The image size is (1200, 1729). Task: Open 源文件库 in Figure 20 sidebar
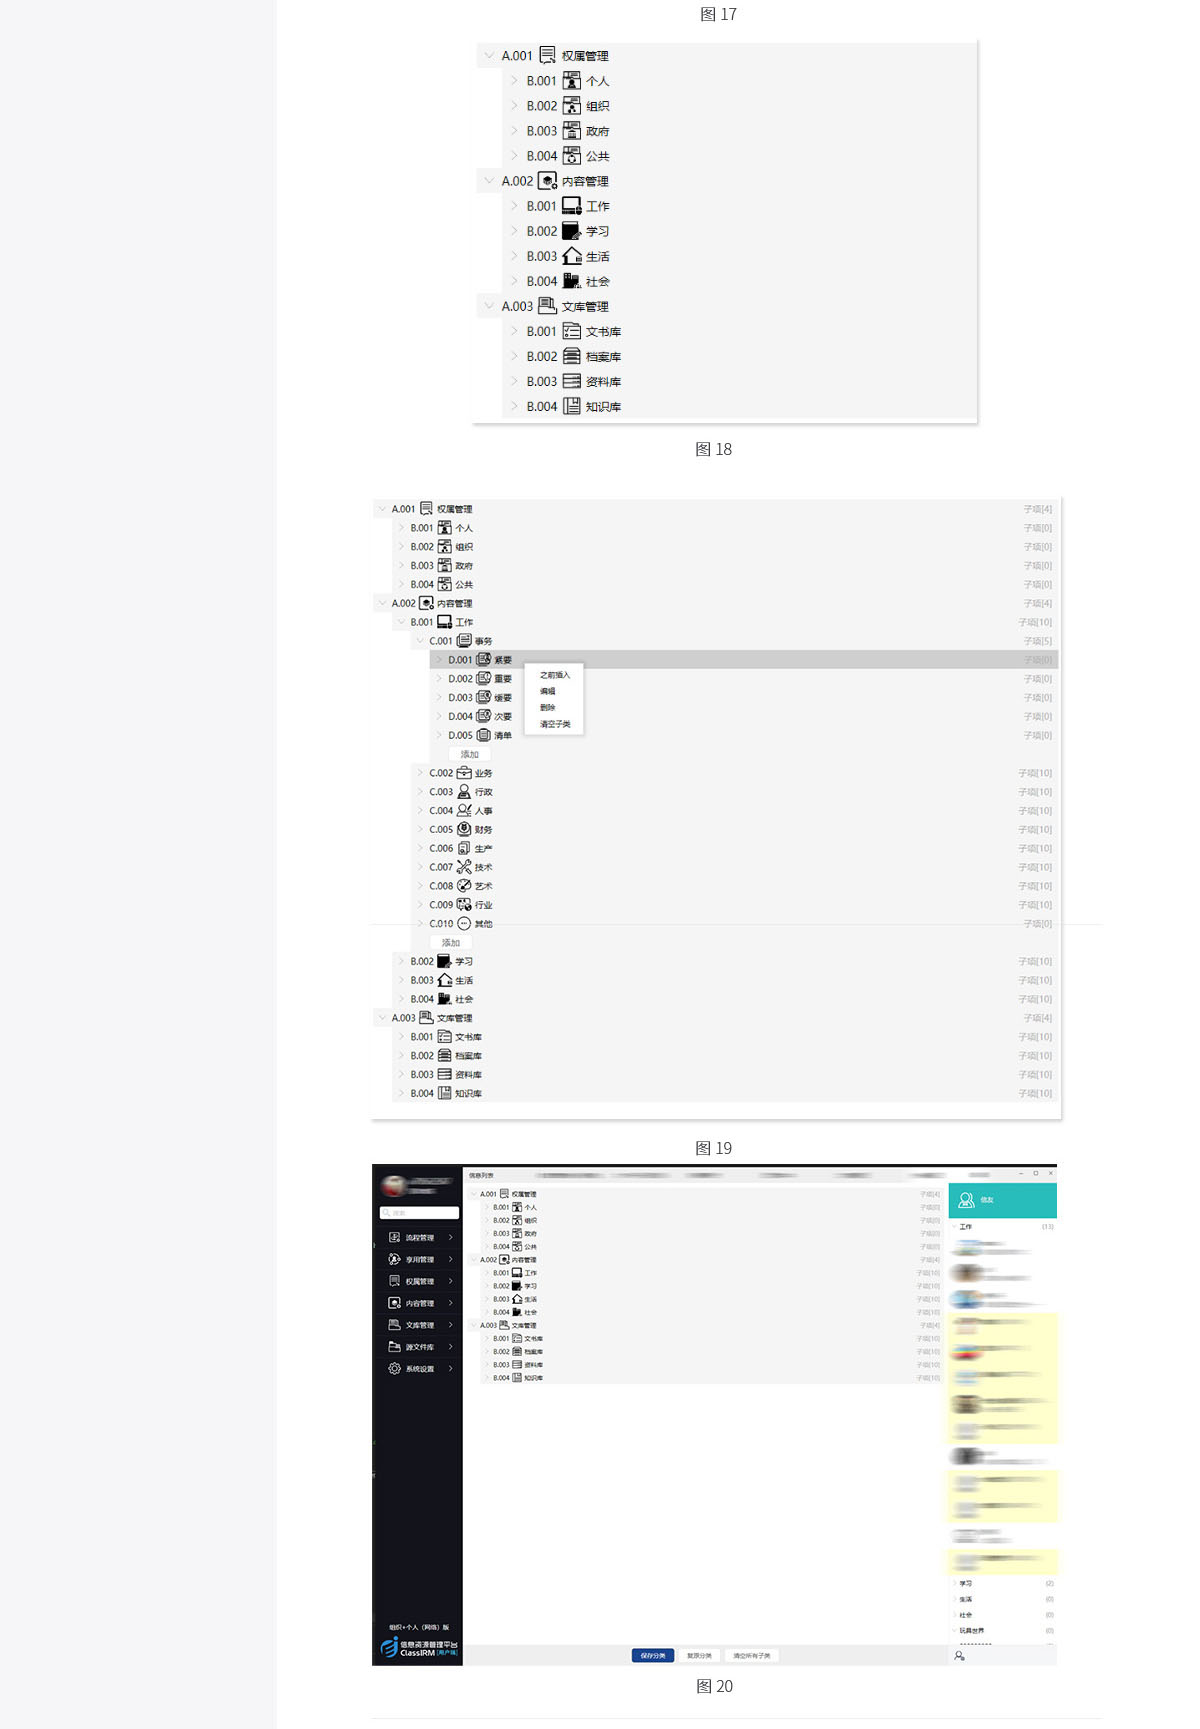point(420,1347)
